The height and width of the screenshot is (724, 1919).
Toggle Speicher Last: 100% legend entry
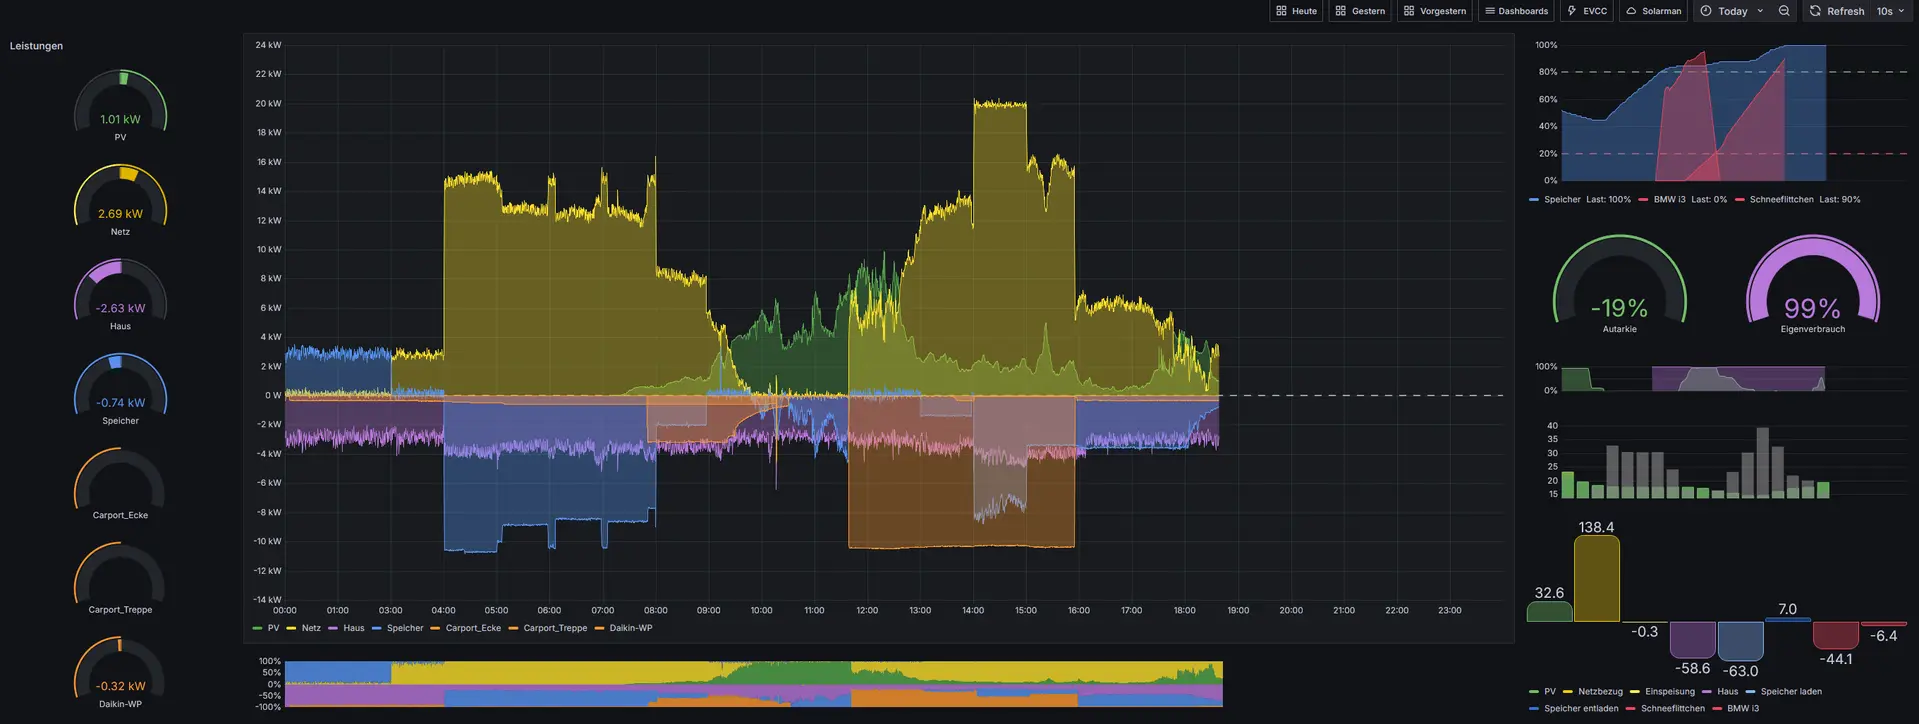(1580, 199)
